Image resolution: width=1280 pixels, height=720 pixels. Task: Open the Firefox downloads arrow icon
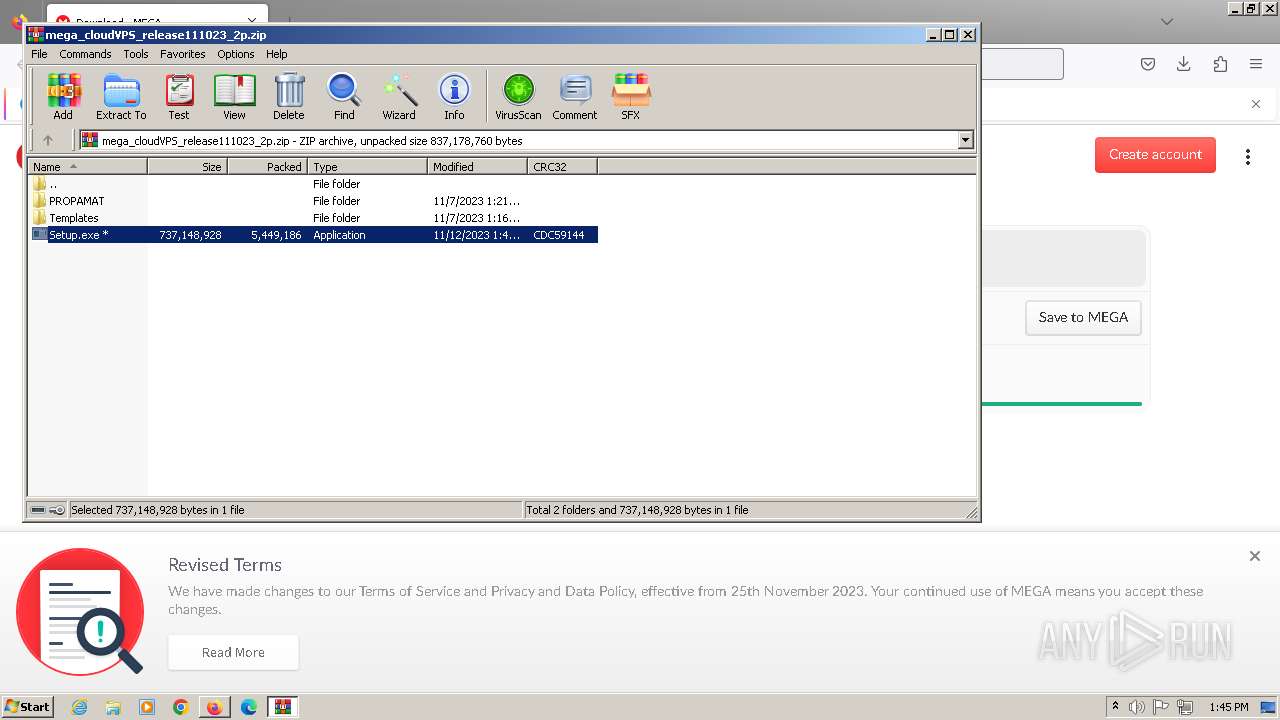(1184, 64)
